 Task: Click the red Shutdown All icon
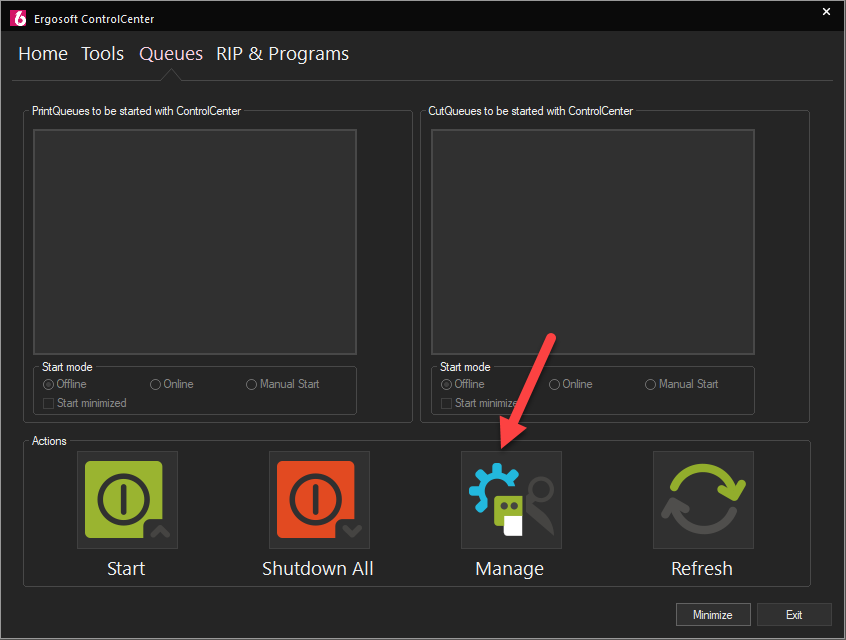click(x=319, y=500)
